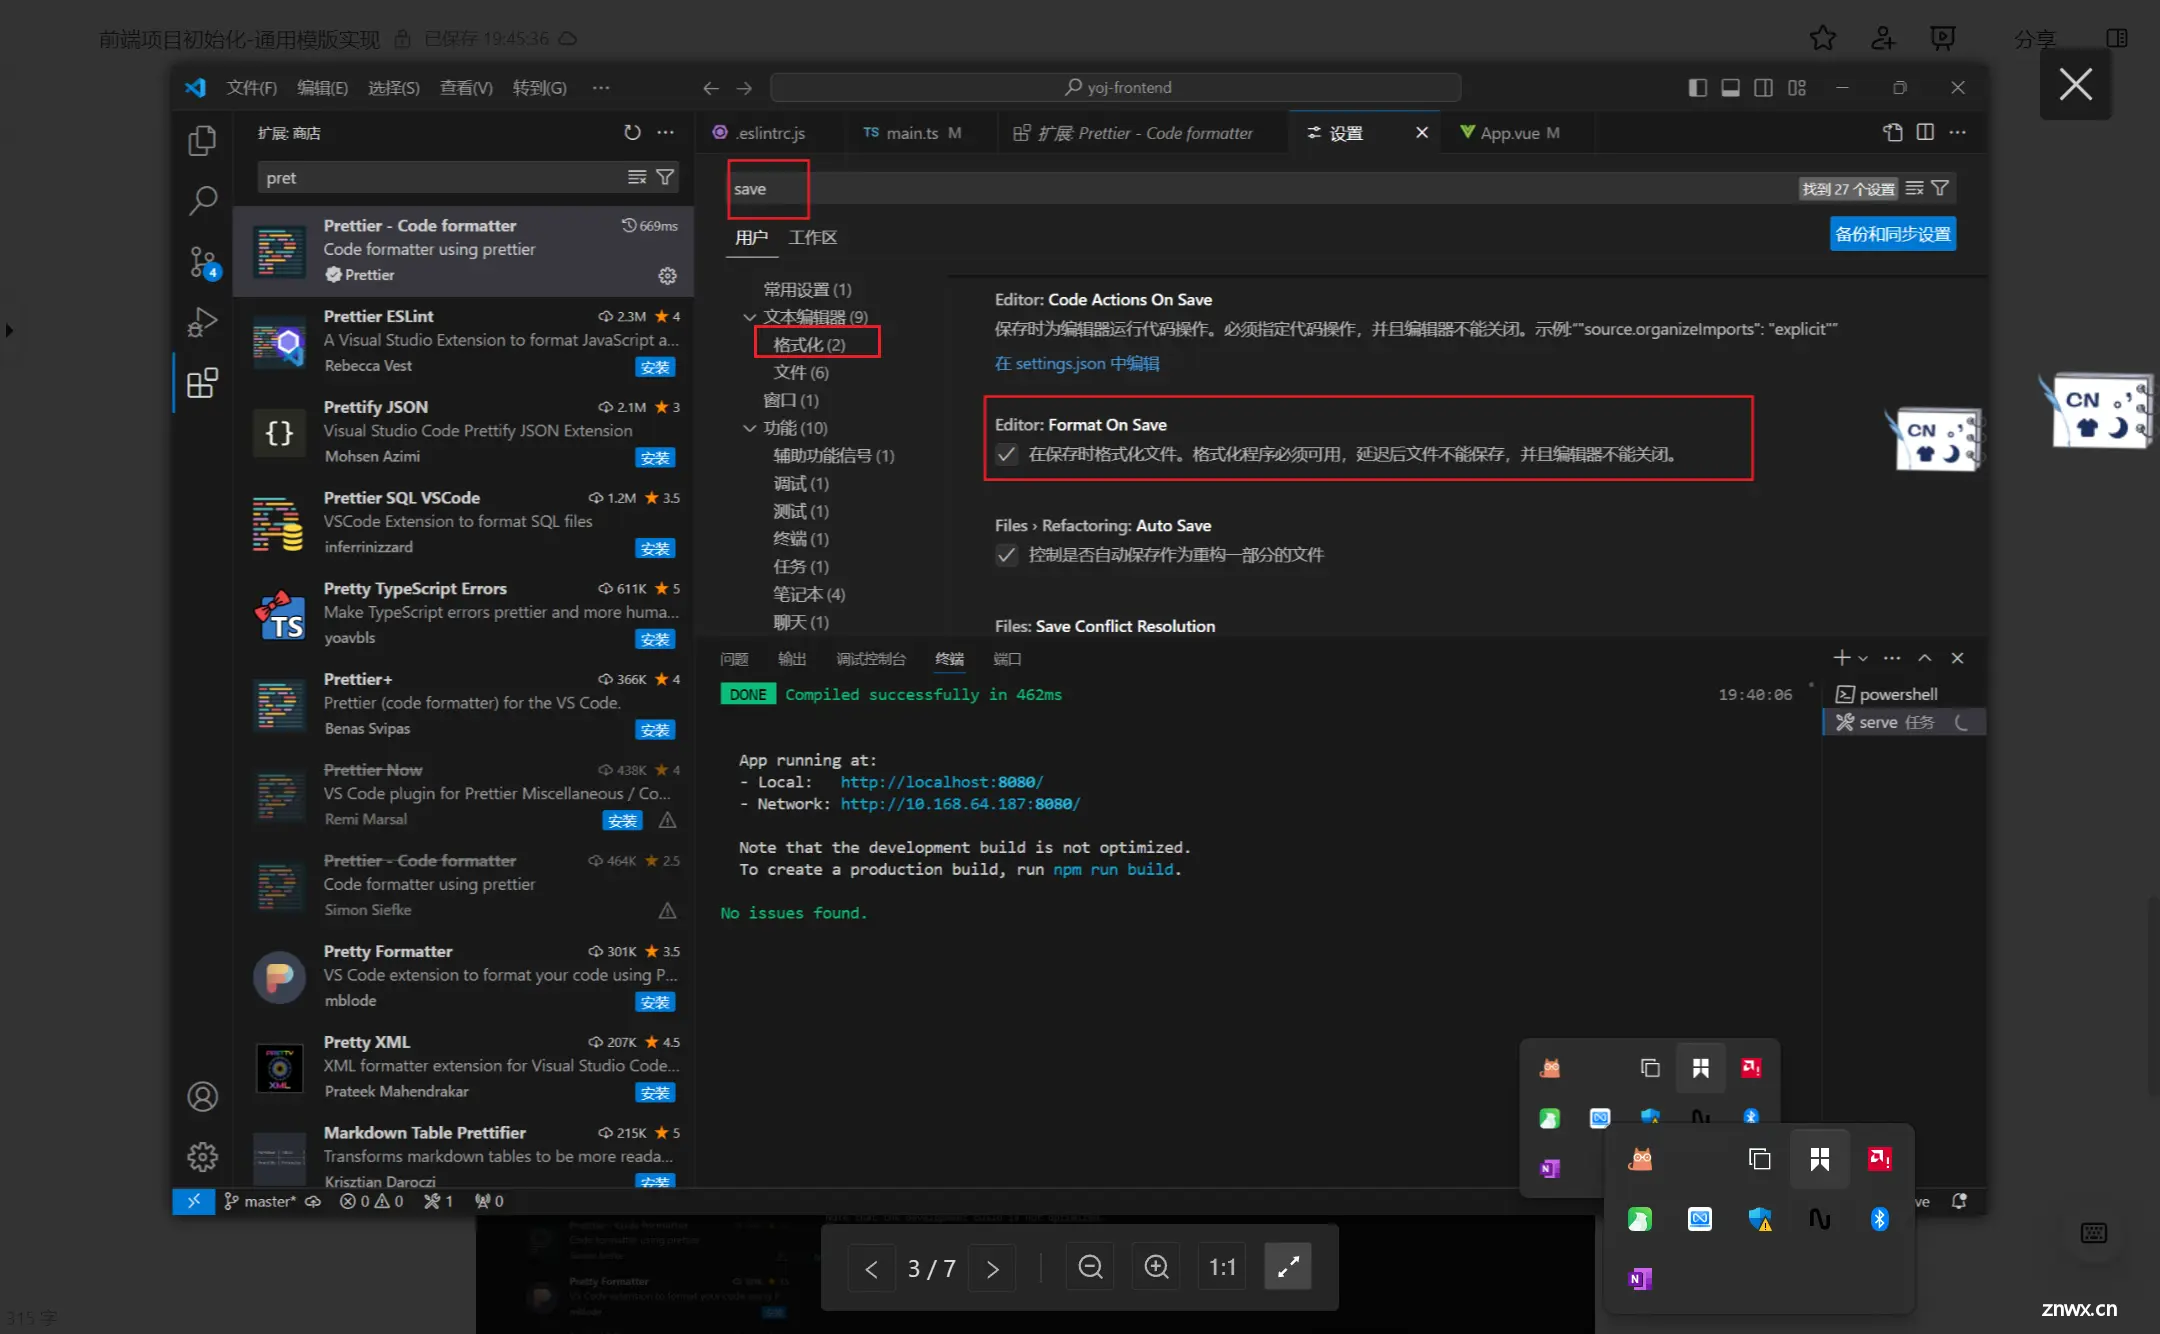The height and width of the screenshot is (1334, 2160).
Task: Toggle the primary side bar layout icon
Action: pyautogui.click(x=1697, y=88)
